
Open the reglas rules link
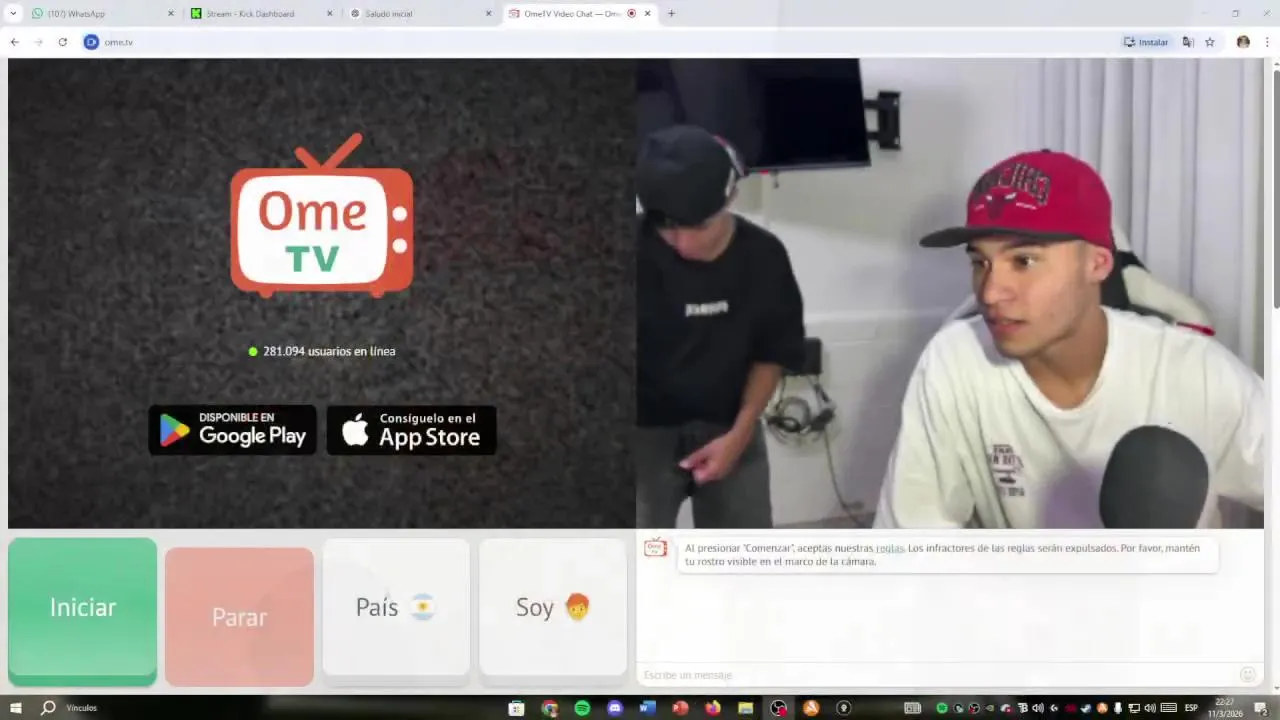coord(889,548)
